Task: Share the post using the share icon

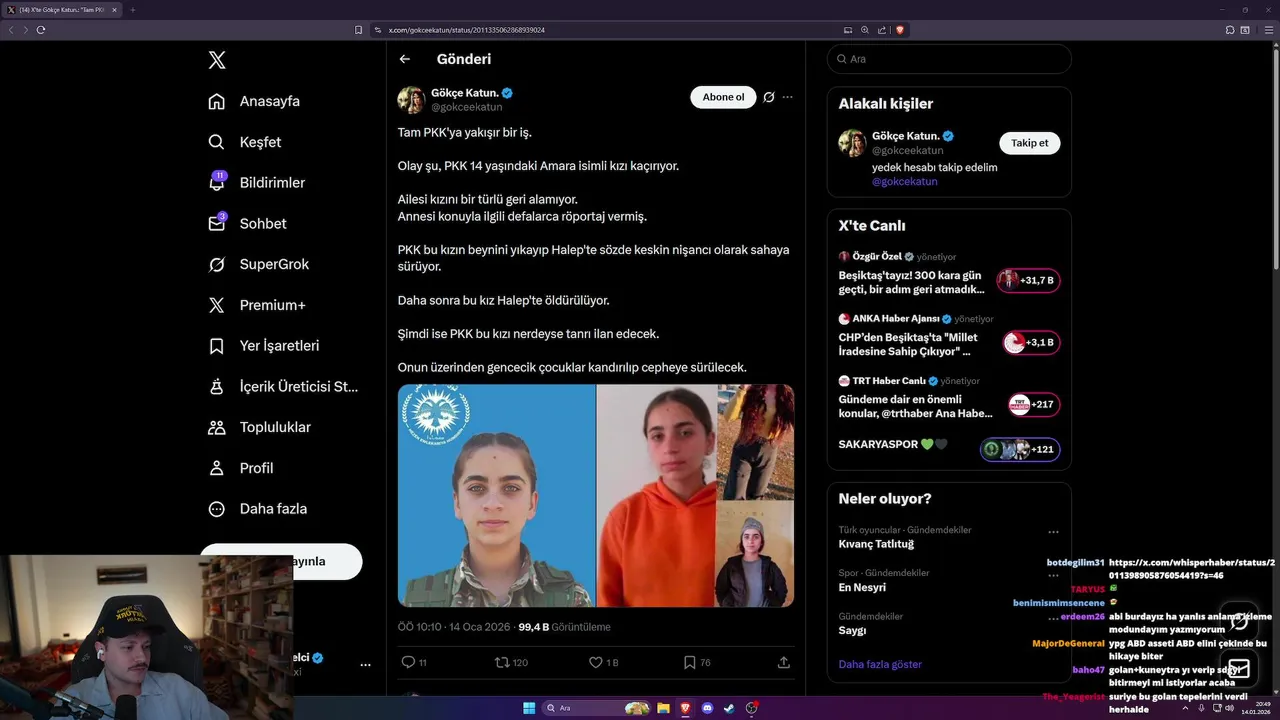Action: coord(784,662)
